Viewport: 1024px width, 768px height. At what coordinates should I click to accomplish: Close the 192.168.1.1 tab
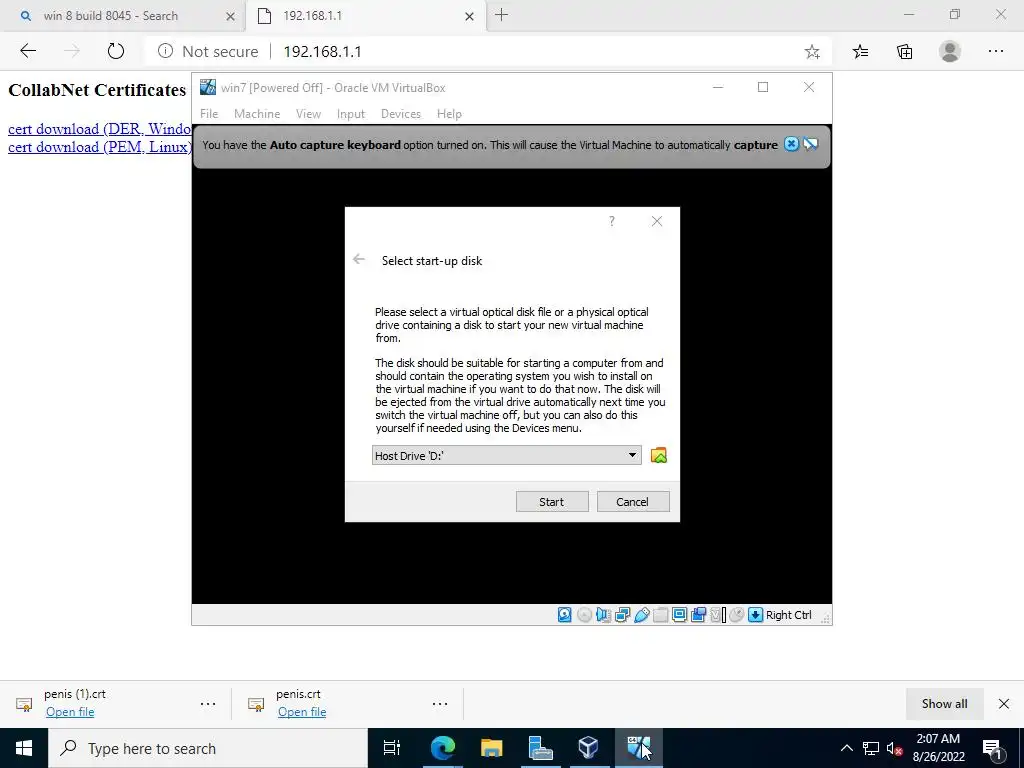469,16
